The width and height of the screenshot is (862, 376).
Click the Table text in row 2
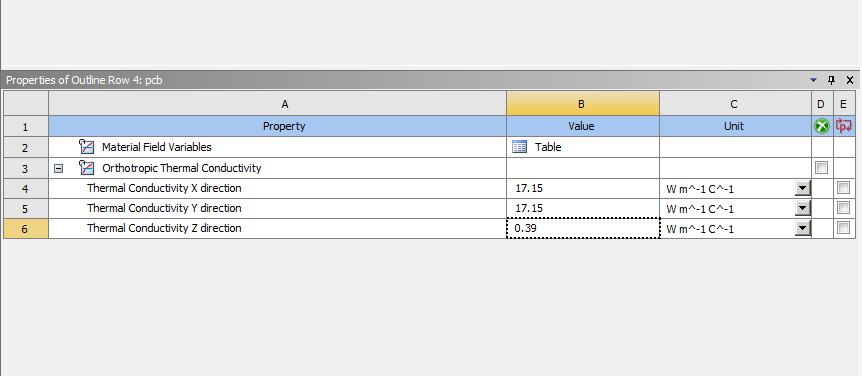(x=548, y=147)
